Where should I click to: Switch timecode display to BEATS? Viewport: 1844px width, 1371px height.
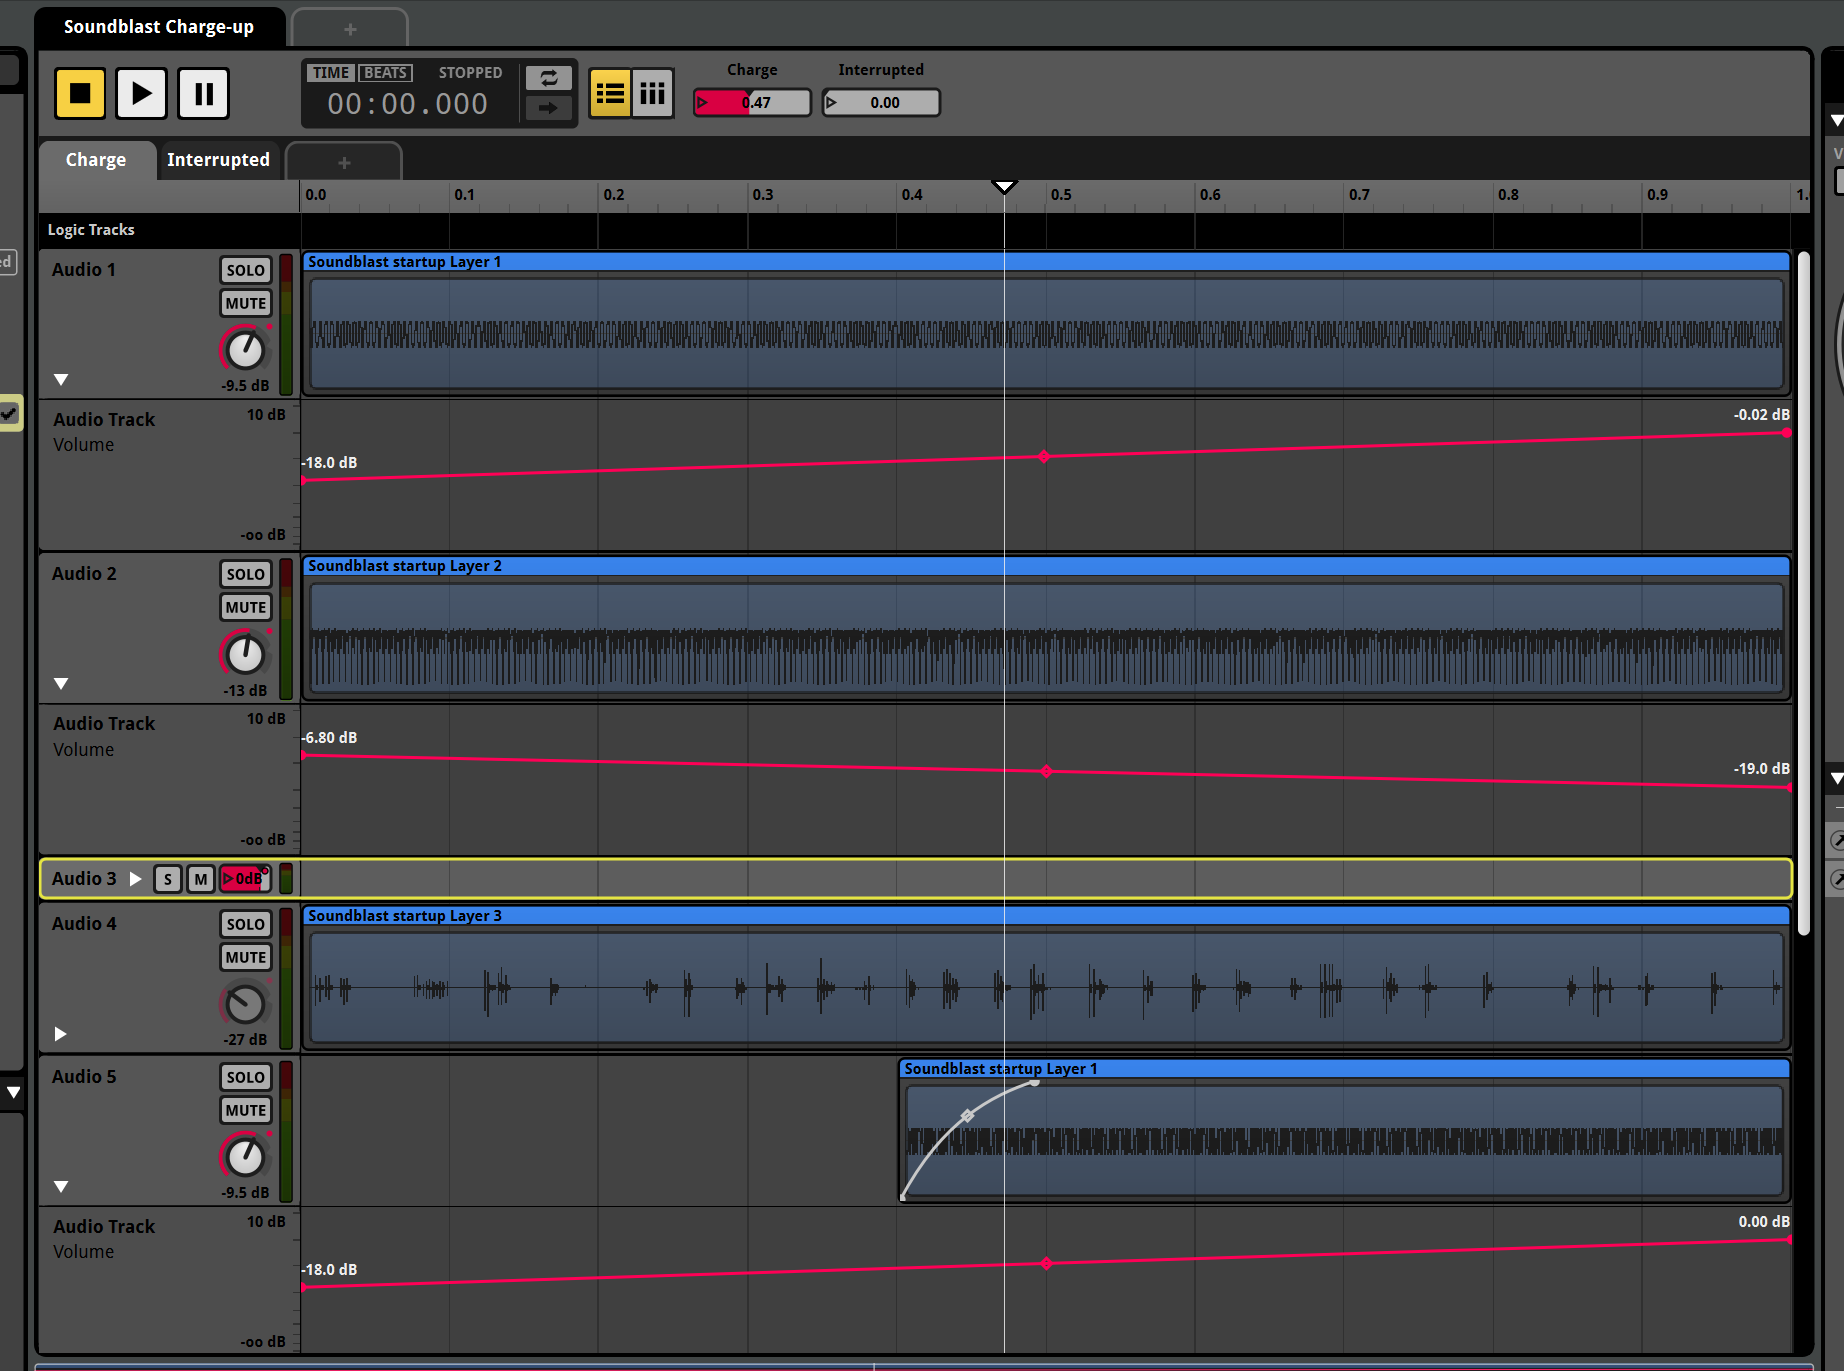385,73
